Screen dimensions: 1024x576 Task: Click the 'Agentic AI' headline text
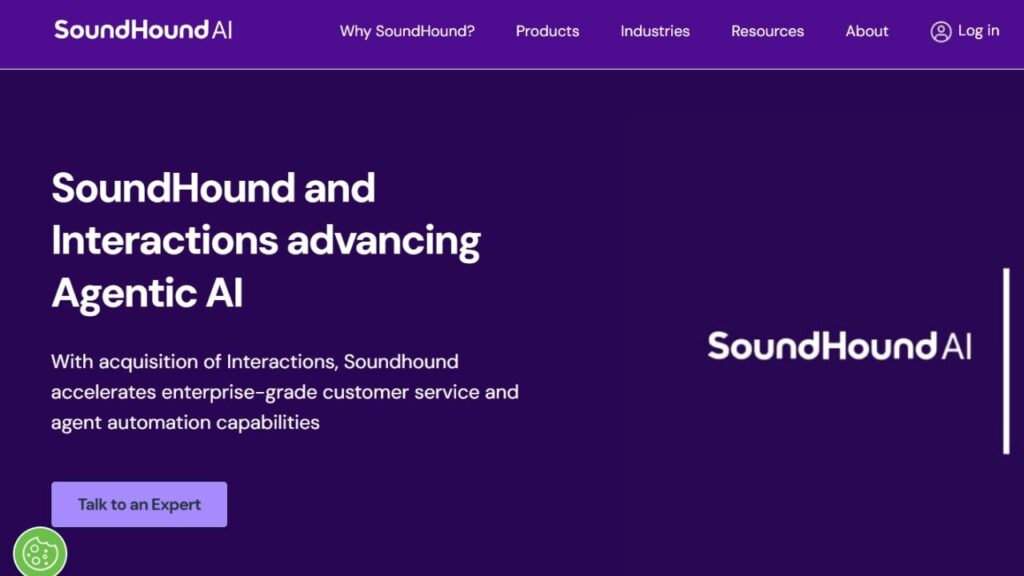pyautogui.click(x=147, y=294)
